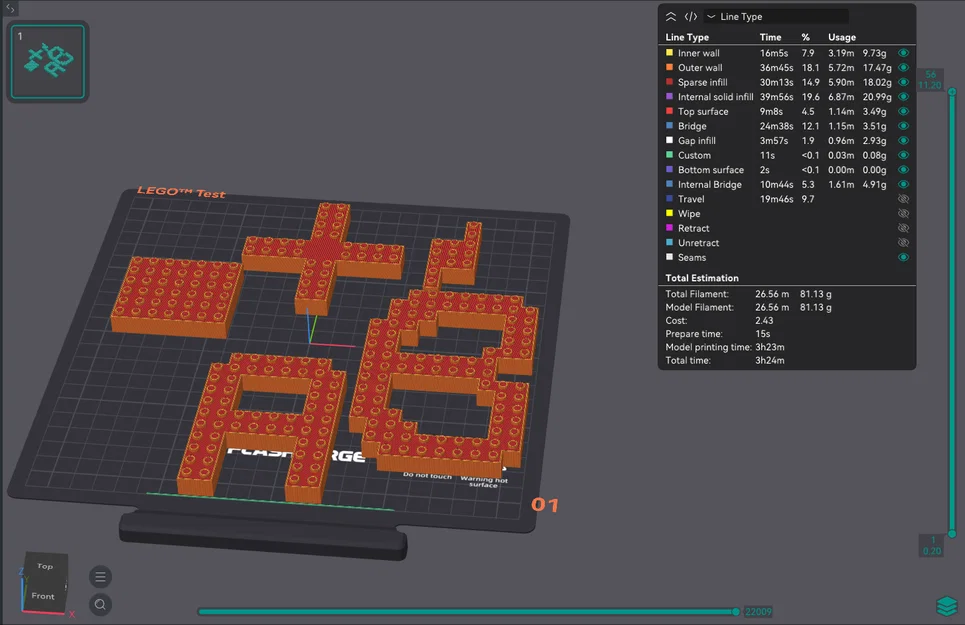Click the Time column header
The height and width of the screenshot is (625, 965).
[770, 38]
